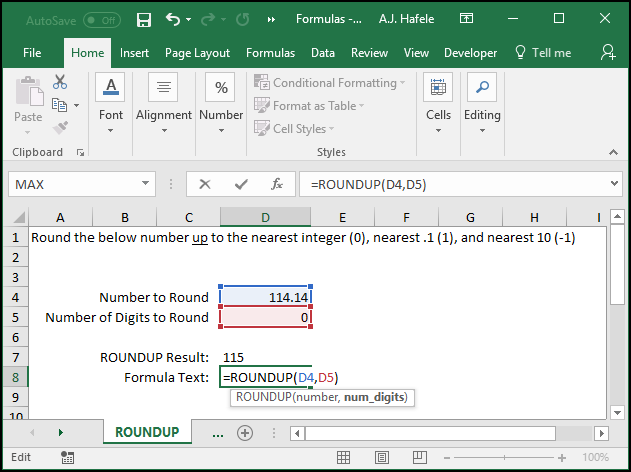Viewport: 631px width, 472px height.
Task: Click the Share person icon
Action: [608, 52]
